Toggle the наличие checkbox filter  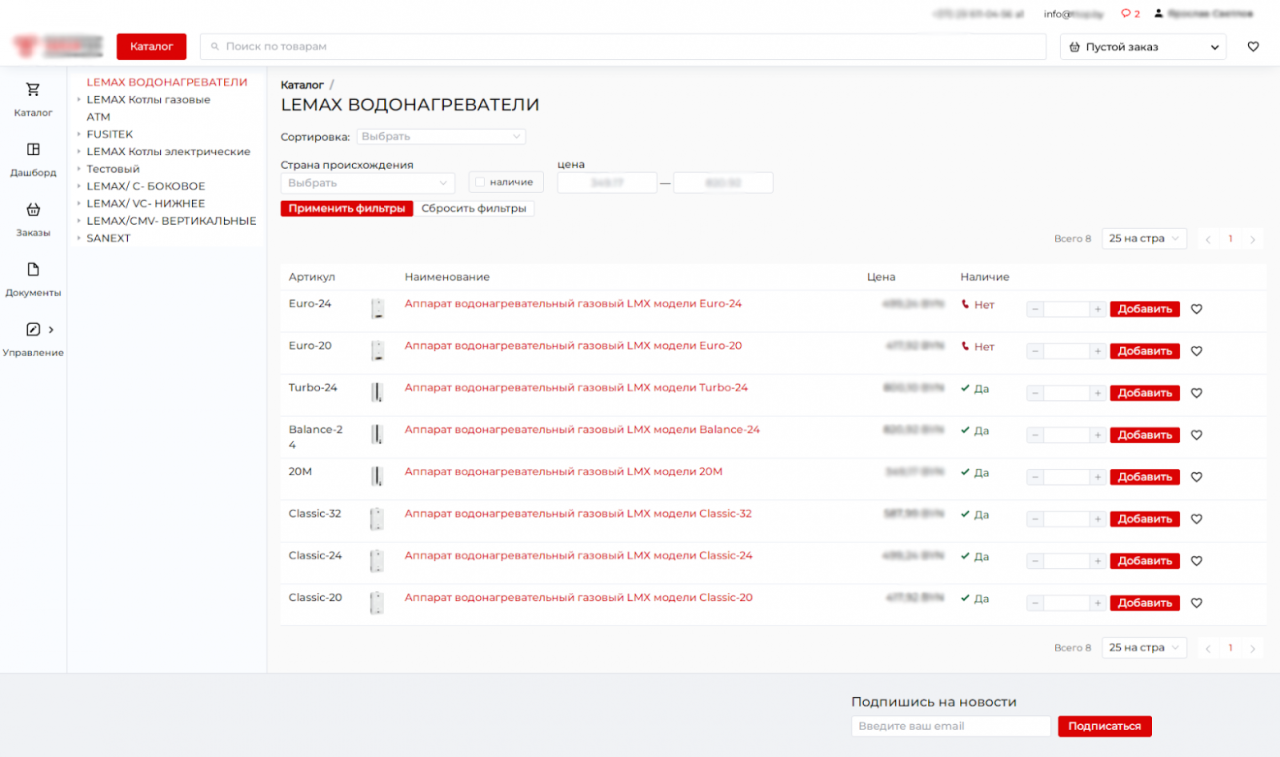(x=480, y=182)
